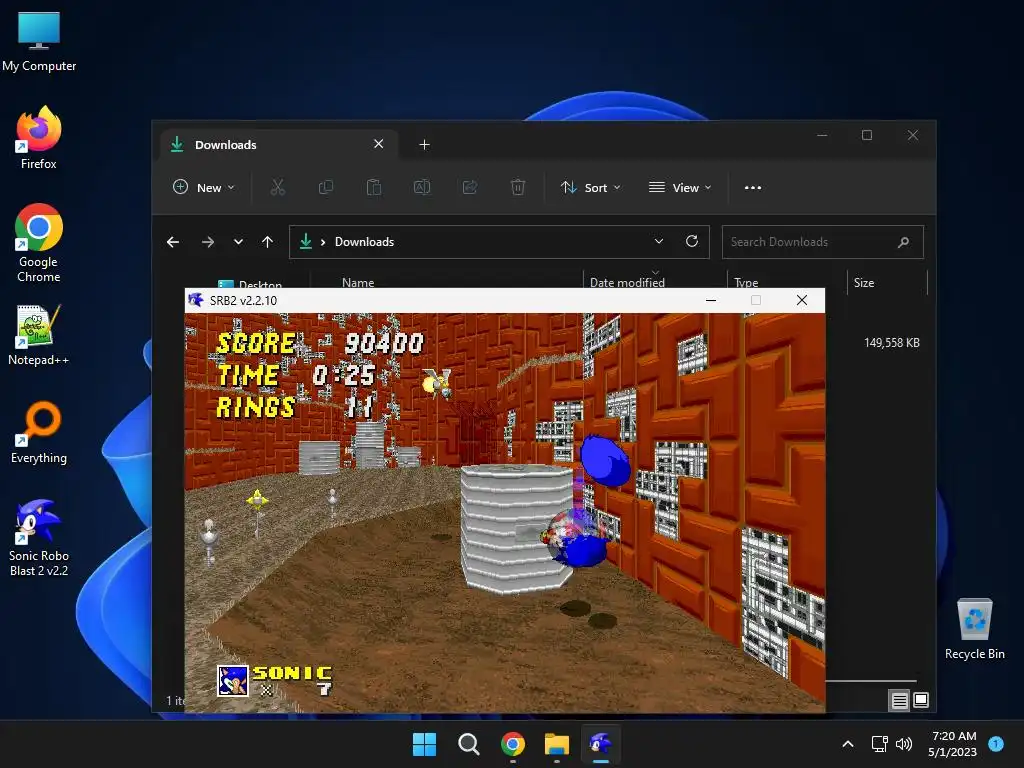The image size is (1024, 768).
Task: Expand recent locations chevron
Action: pyautogui.click(x=238, y=242)
